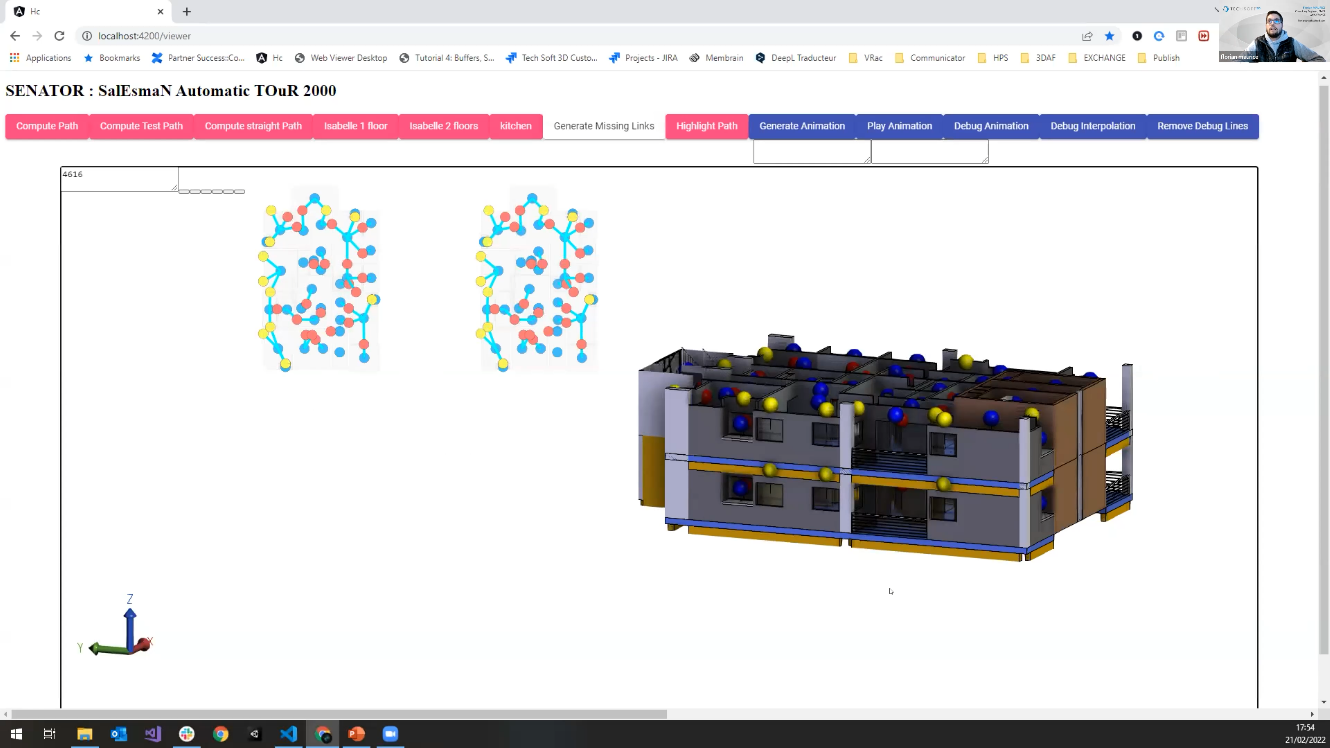1330x748 pixels.
Task: Open Slack from the taskbar
Action: pyautogui.click(x=186, y=734)
